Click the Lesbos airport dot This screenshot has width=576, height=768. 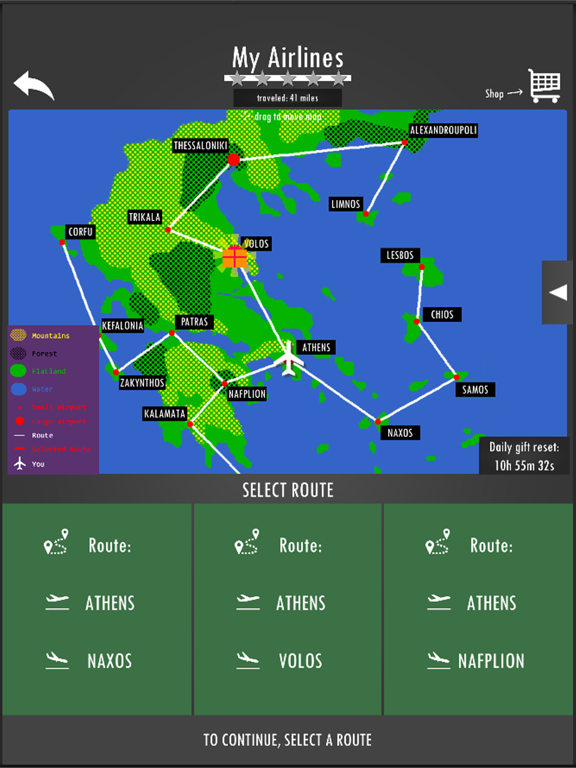(x=421, y=267)
